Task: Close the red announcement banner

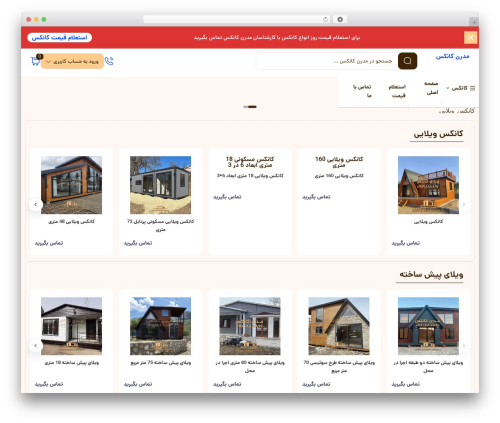Action: pyautogui.click(x=470, y=37)
